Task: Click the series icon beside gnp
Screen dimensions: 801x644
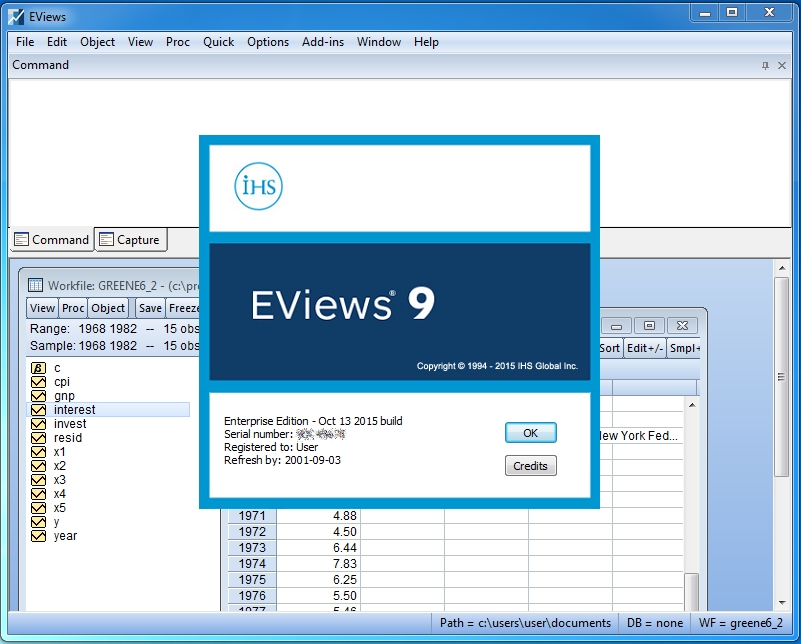Action: pyautogui.click(x=38, y=396)
